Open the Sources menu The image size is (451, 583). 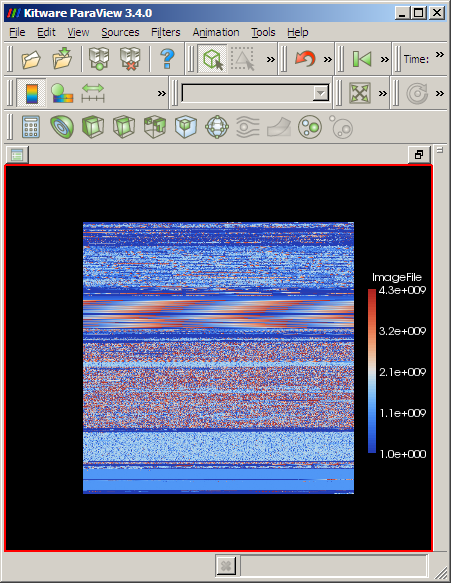tap(120, 32)
